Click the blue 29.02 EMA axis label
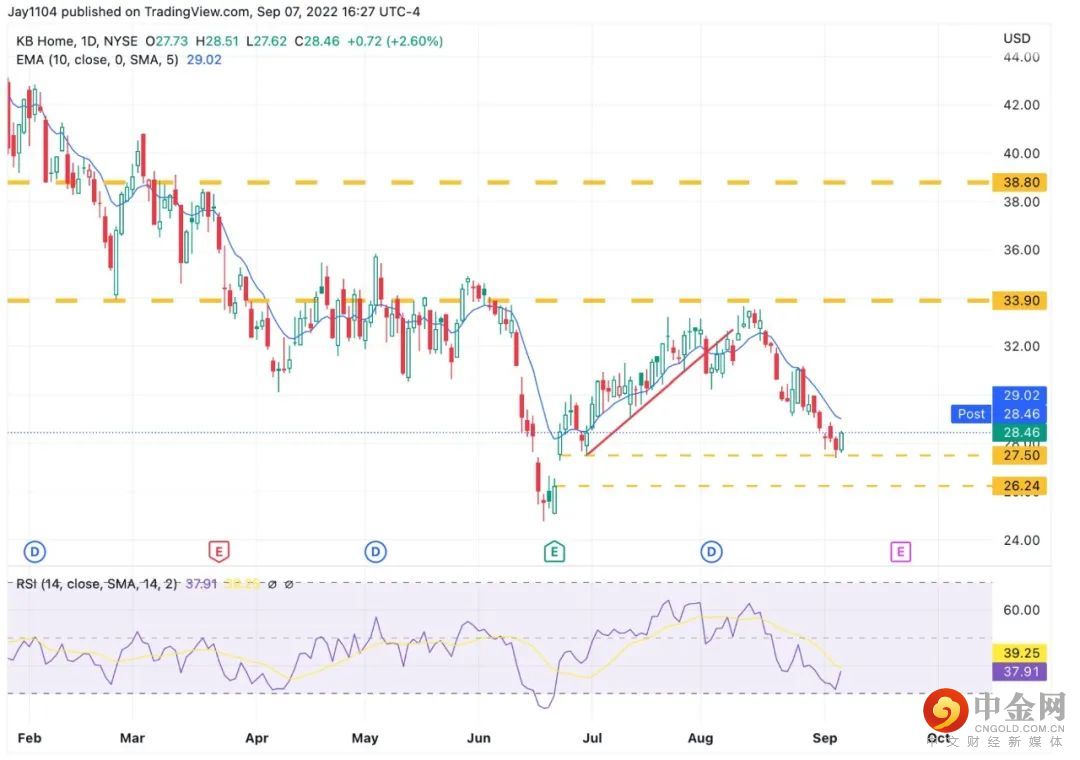Viewport: 1080px width, 760px height. (1020, 396)
